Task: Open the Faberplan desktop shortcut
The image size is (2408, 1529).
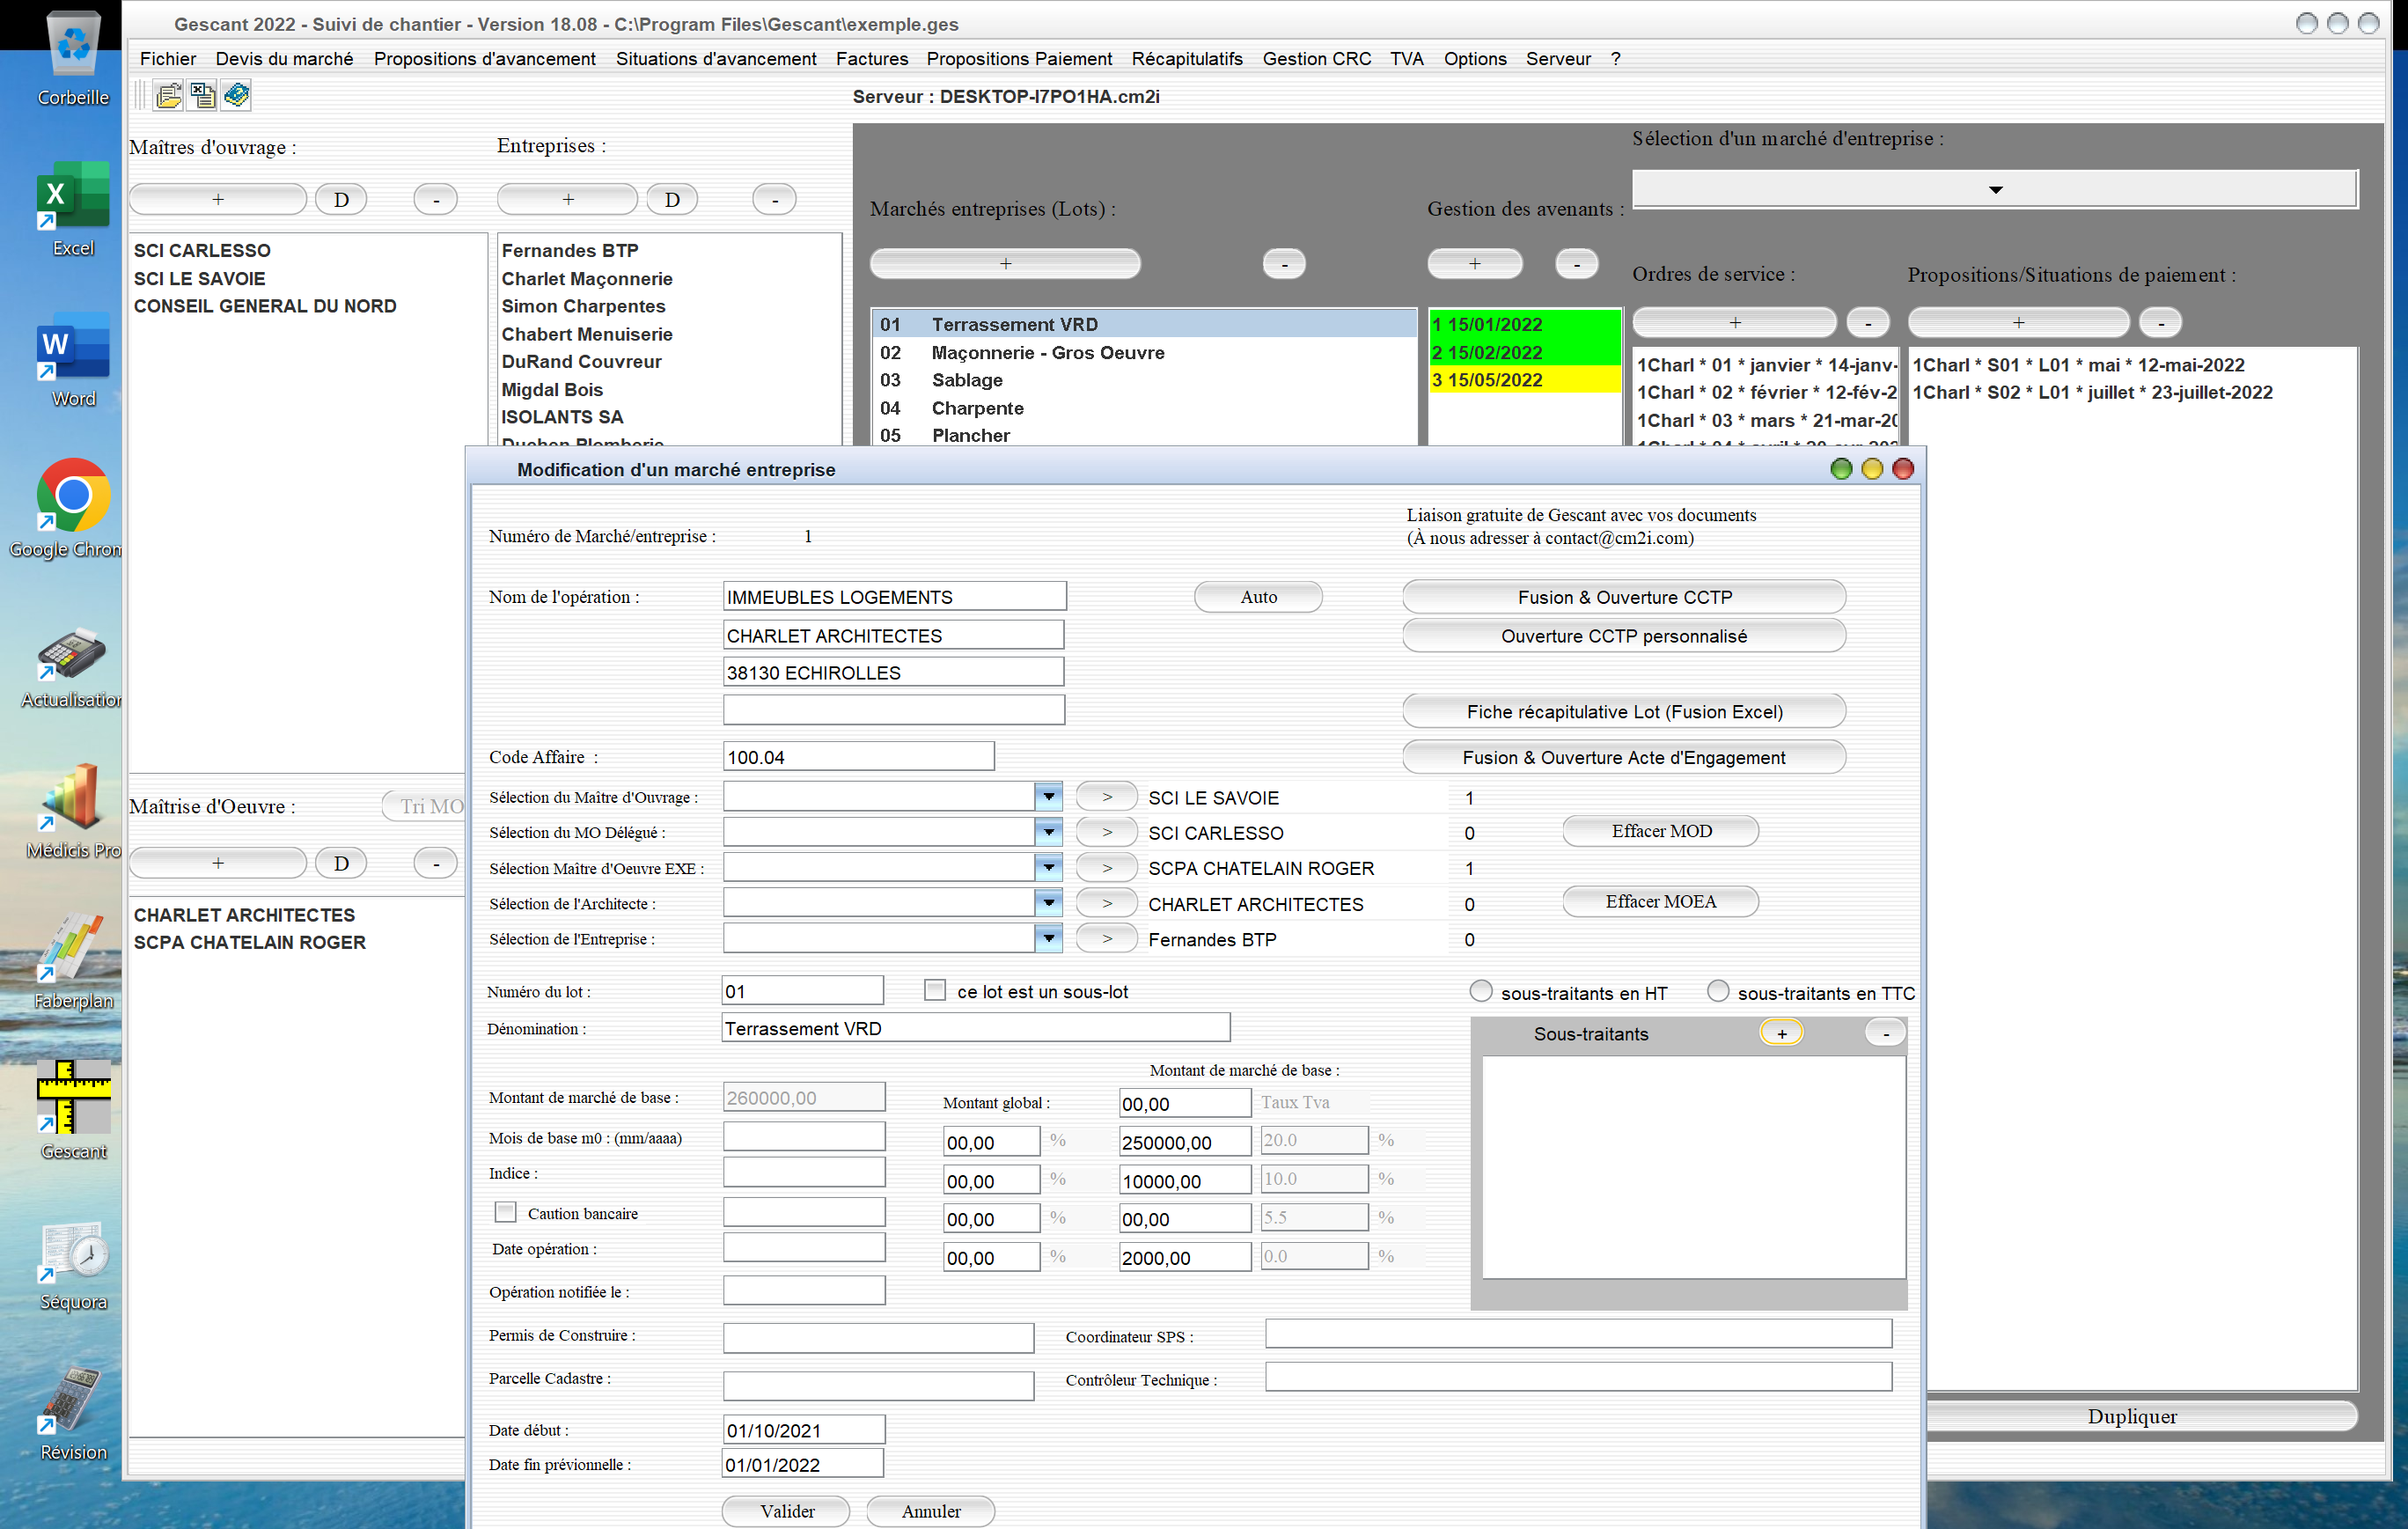Action: pos(73,961)
